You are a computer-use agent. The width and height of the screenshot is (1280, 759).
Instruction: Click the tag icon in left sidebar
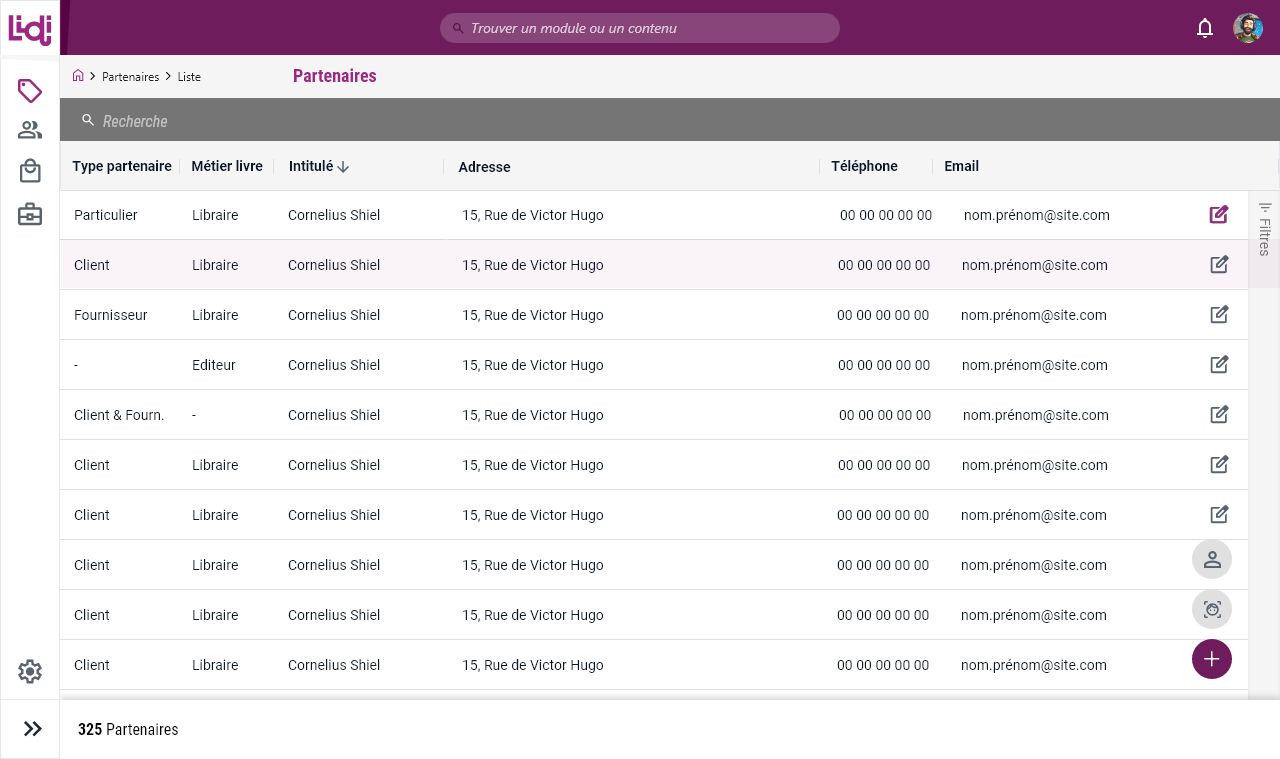pos(30,91)
